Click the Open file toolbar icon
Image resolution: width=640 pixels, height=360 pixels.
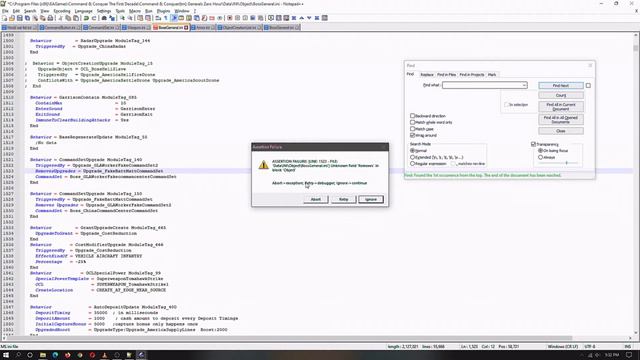[12, 18]
